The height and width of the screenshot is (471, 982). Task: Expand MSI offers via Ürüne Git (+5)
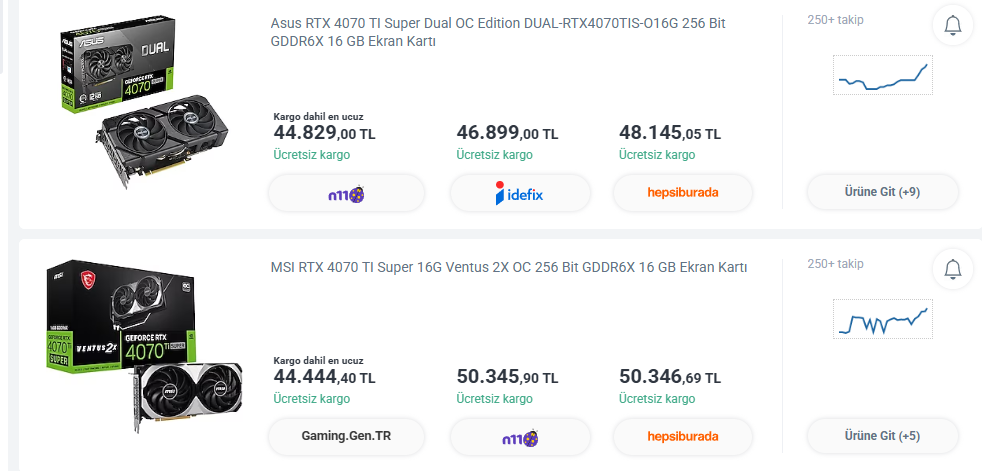(882, 436)
